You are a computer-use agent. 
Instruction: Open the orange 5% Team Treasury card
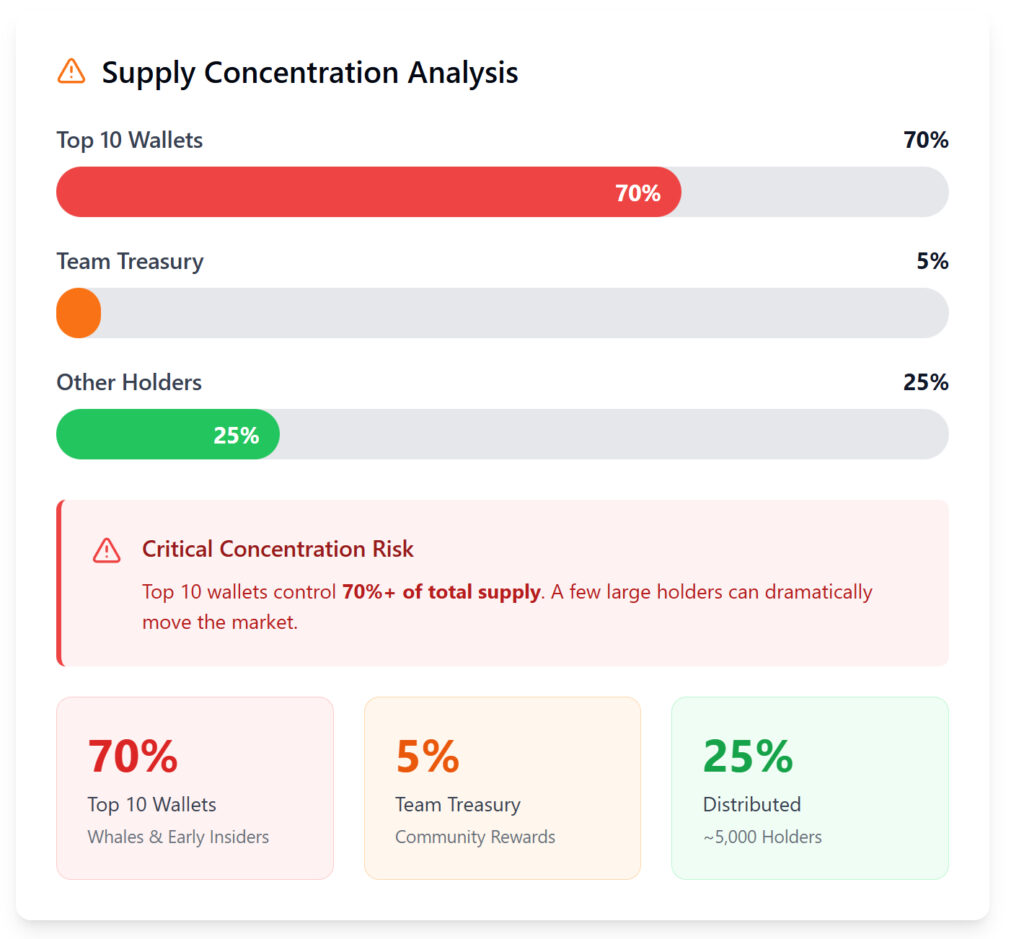point(502,788)
